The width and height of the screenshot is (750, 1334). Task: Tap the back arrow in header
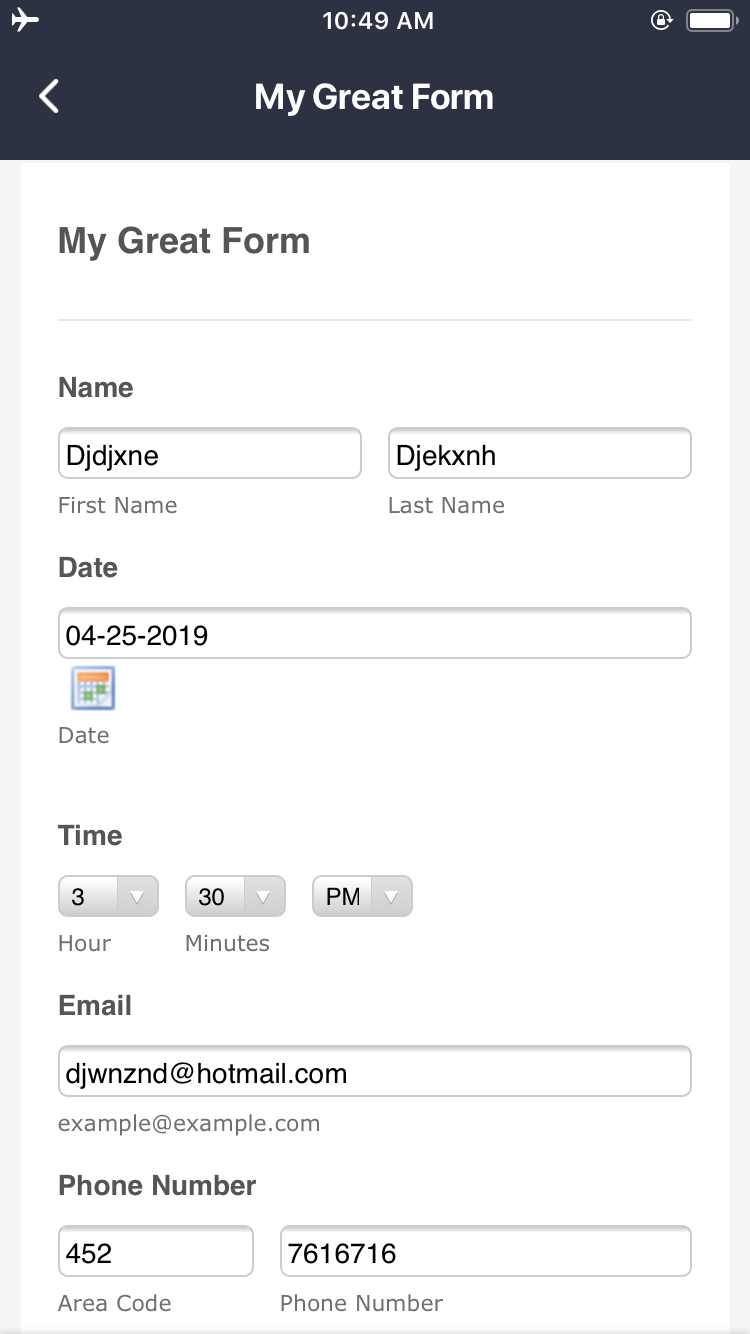48,97
